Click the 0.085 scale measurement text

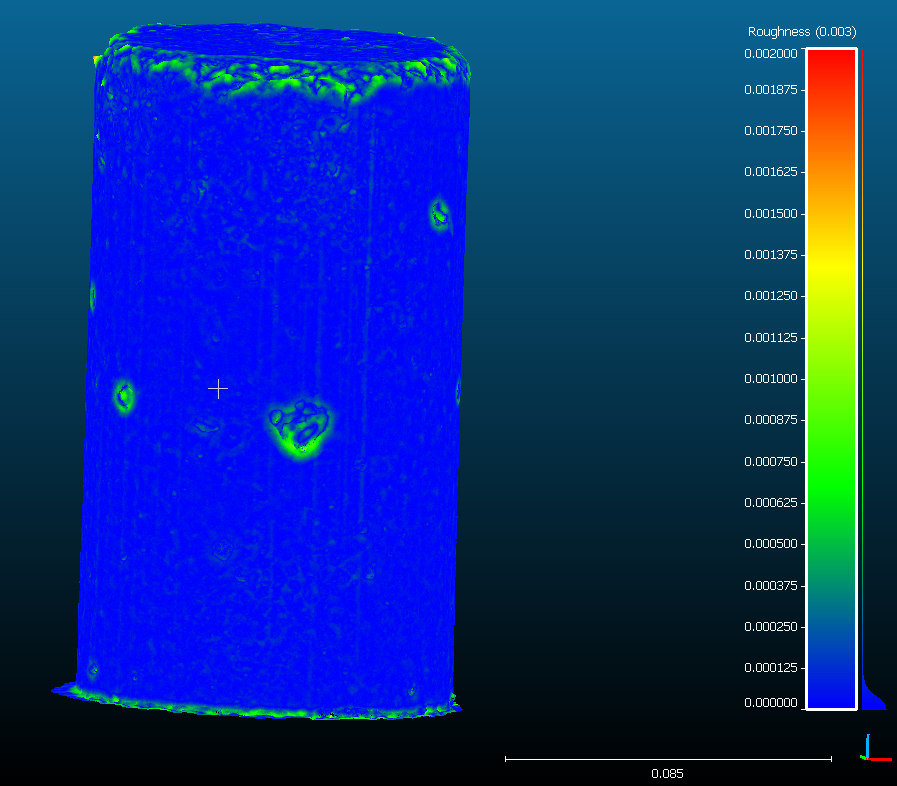click(668, 773)
